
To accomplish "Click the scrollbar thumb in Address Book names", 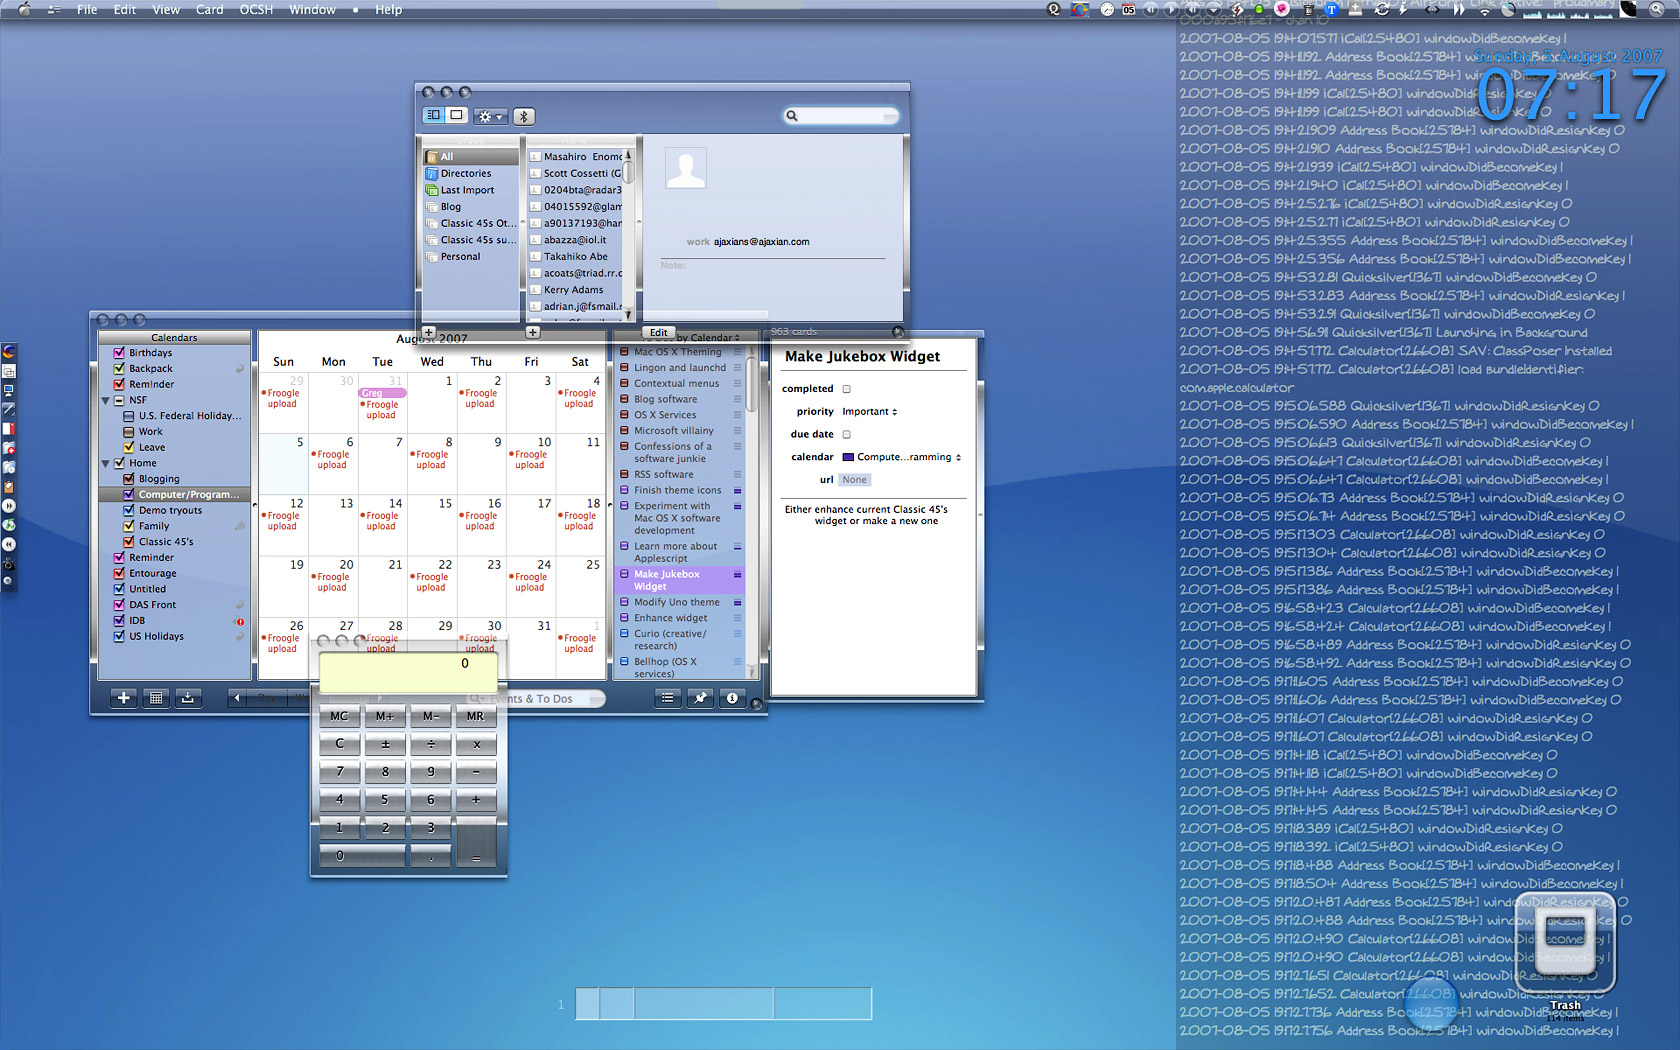I will tap(629, 174).
